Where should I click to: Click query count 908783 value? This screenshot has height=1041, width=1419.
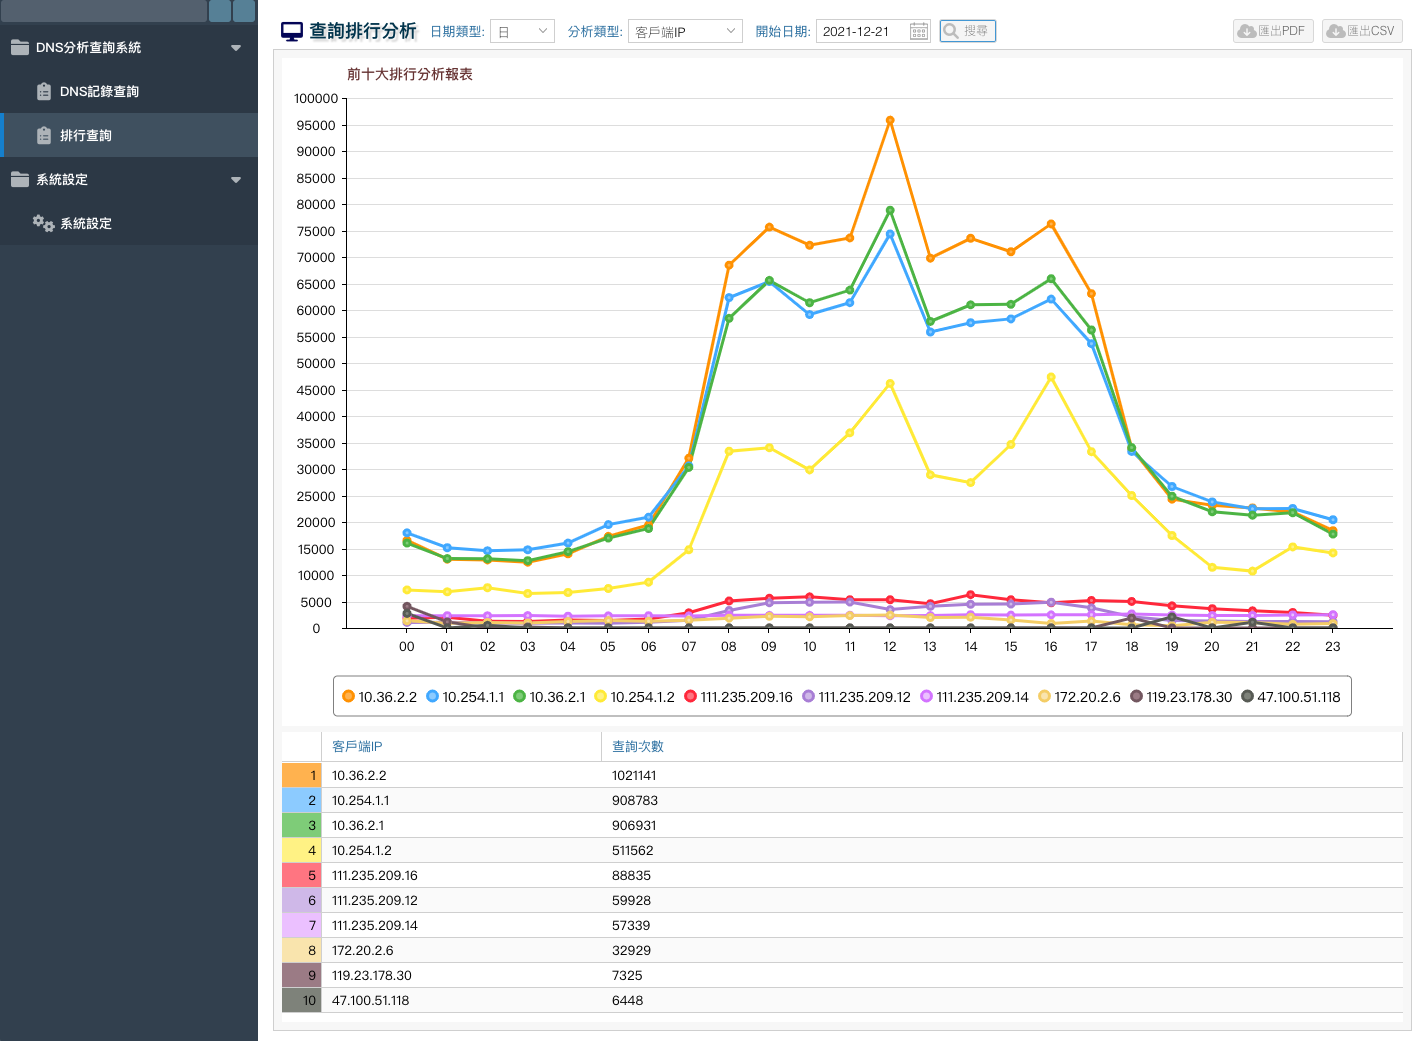click(x=635, y=800)
